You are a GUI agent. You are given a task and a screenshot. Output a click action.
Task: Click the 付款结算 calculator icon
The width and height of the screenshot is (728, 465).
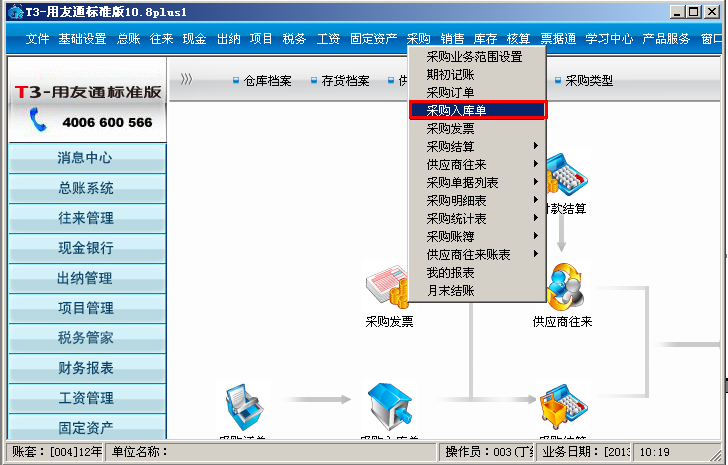567,175
